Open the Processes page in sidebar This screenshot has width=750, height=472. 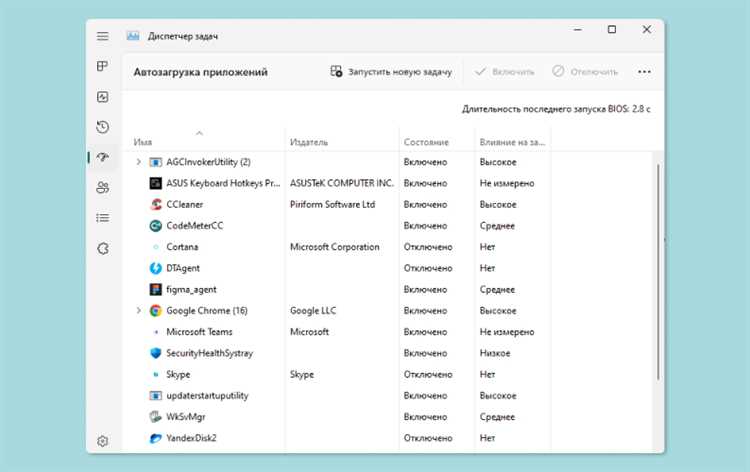102,67
